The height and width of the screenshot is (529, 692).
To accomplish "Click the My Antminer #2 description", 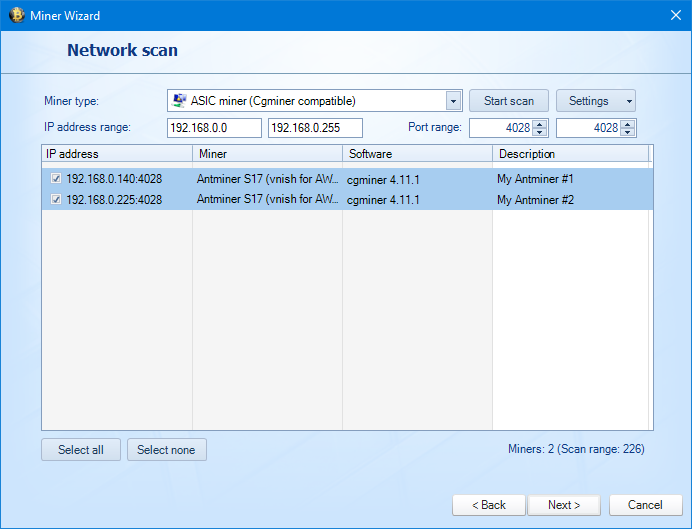I will [535, 199].
